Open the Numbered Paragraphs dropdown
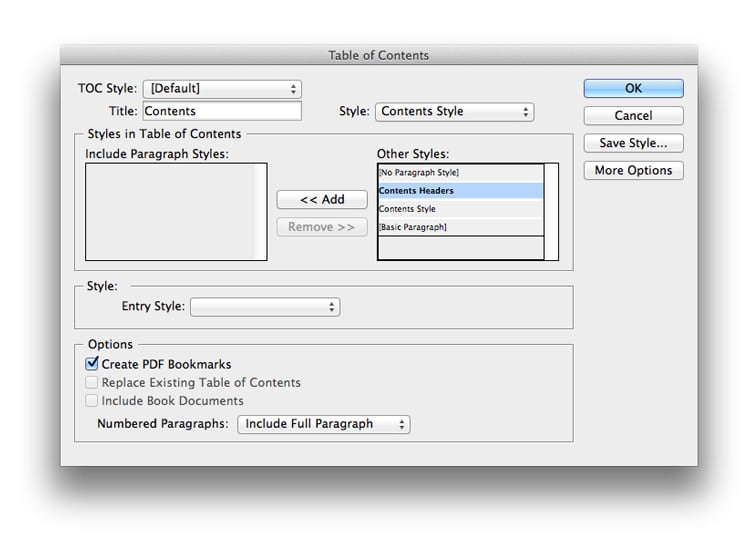Image resolution: width=750 pixels, height=533 pixels. point(324,424)
